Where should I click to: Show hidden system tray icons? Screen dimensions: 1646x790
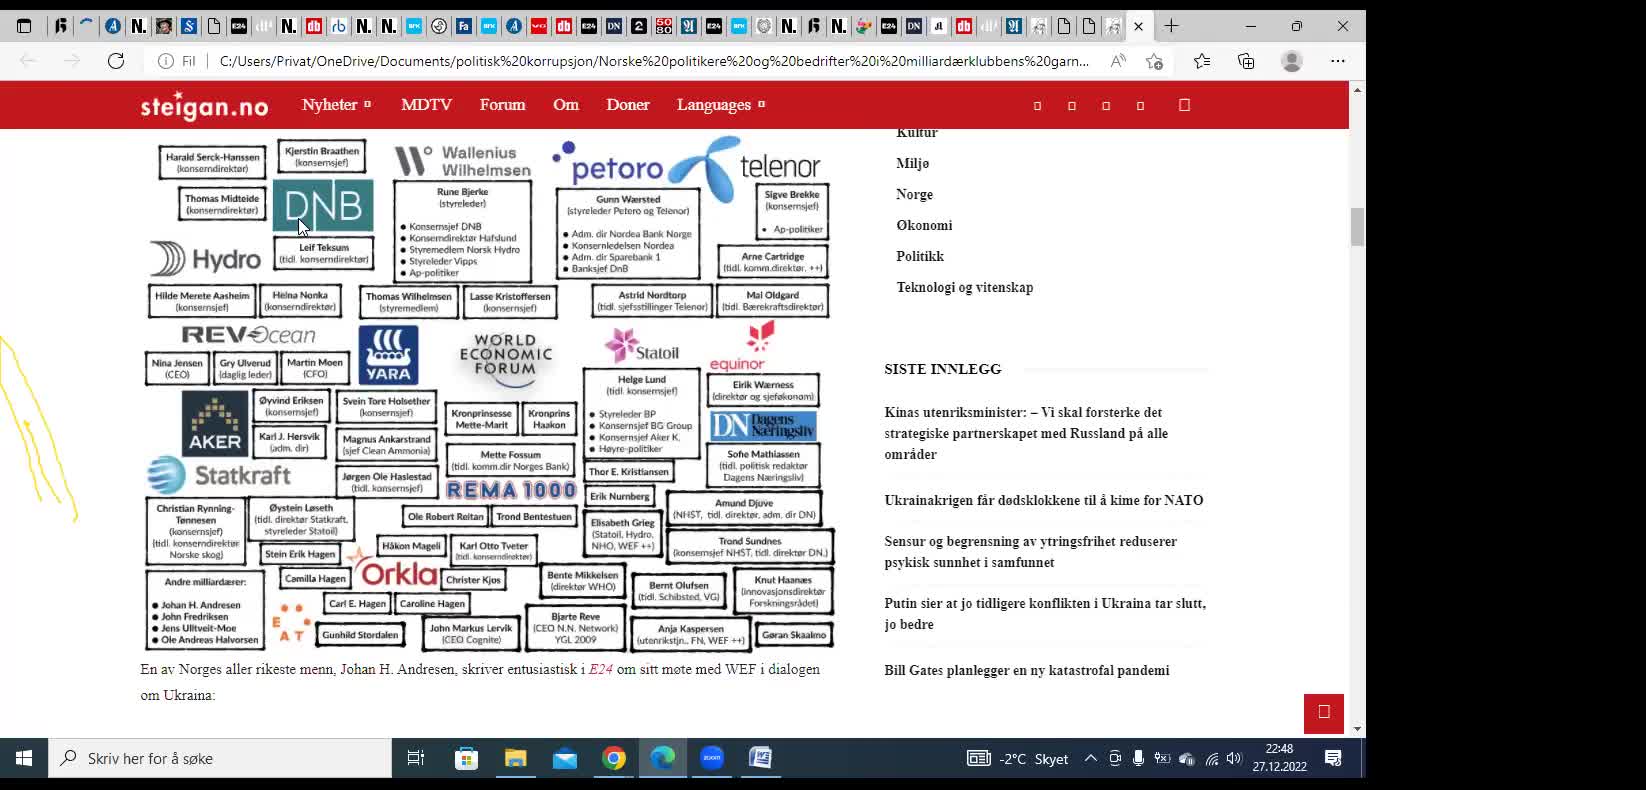[1091, 758]
